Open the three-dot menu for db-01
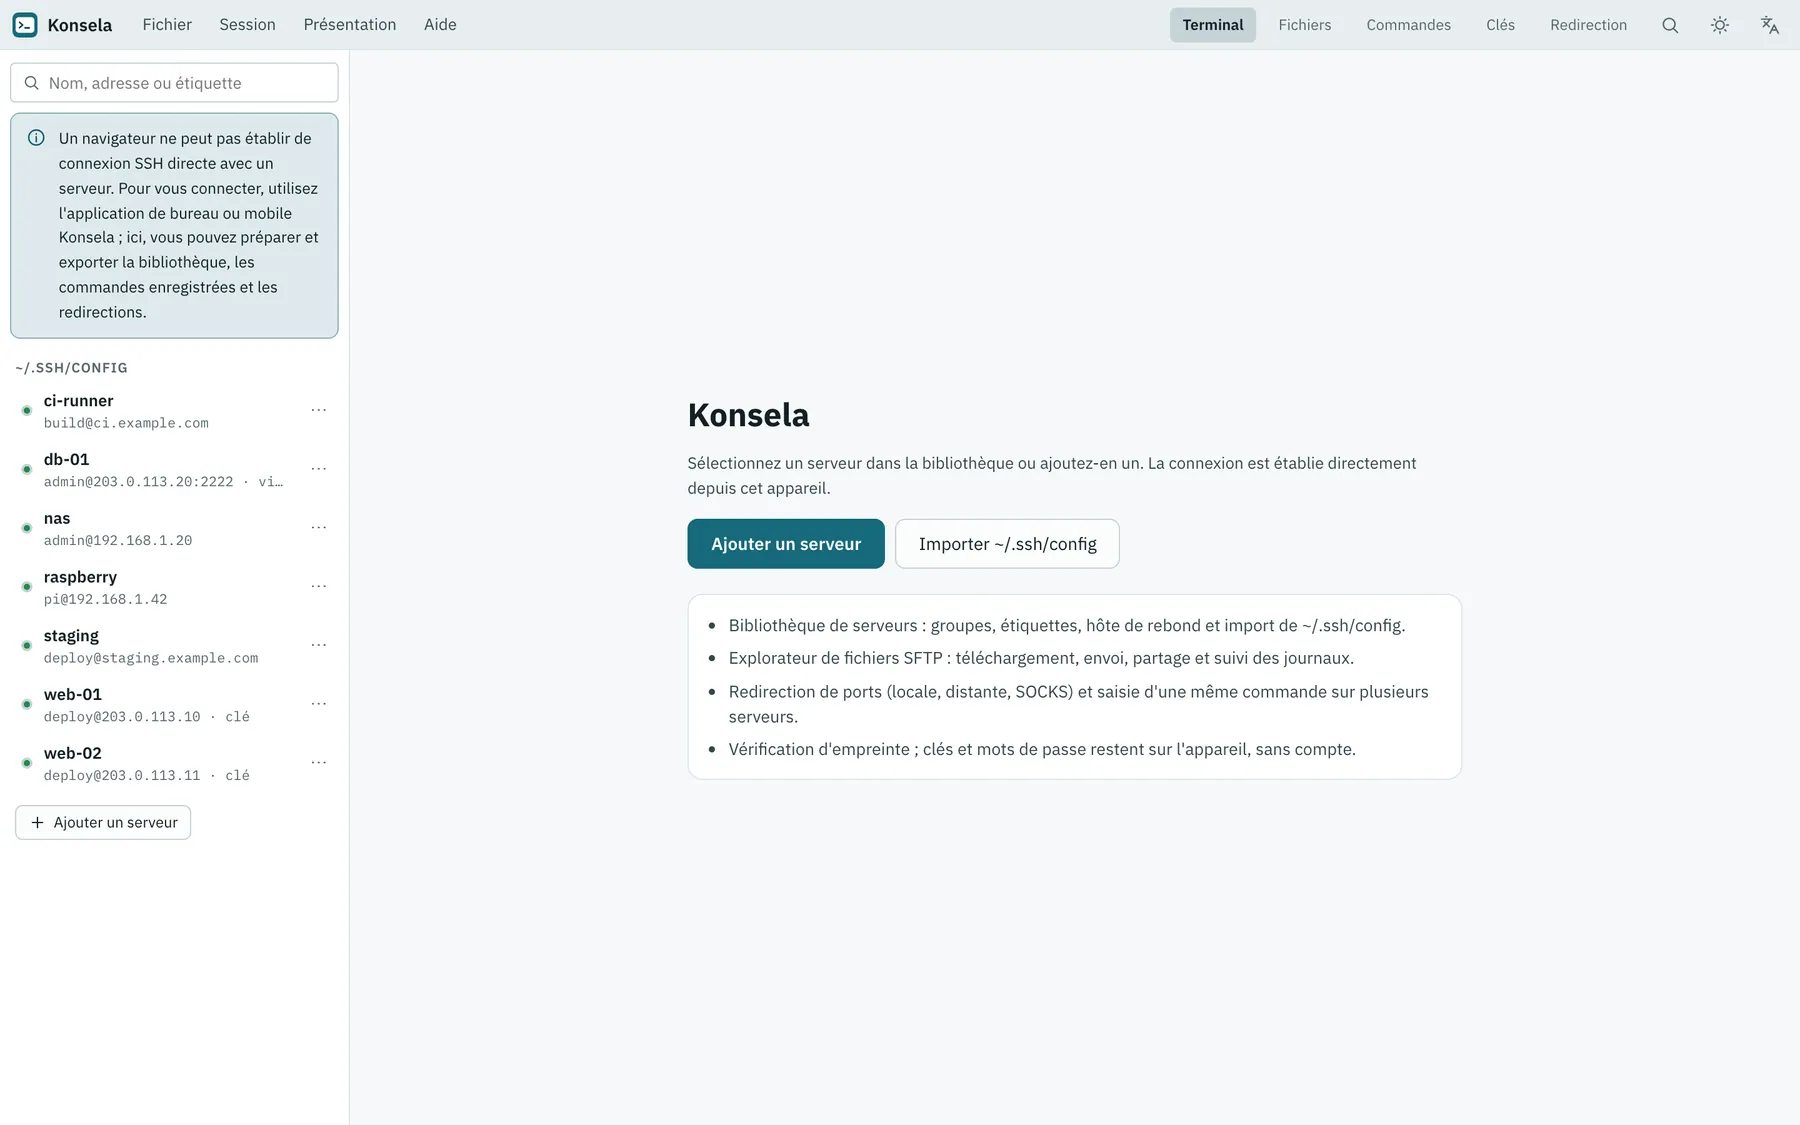The image size is (1800, 1125). (319, 469)
